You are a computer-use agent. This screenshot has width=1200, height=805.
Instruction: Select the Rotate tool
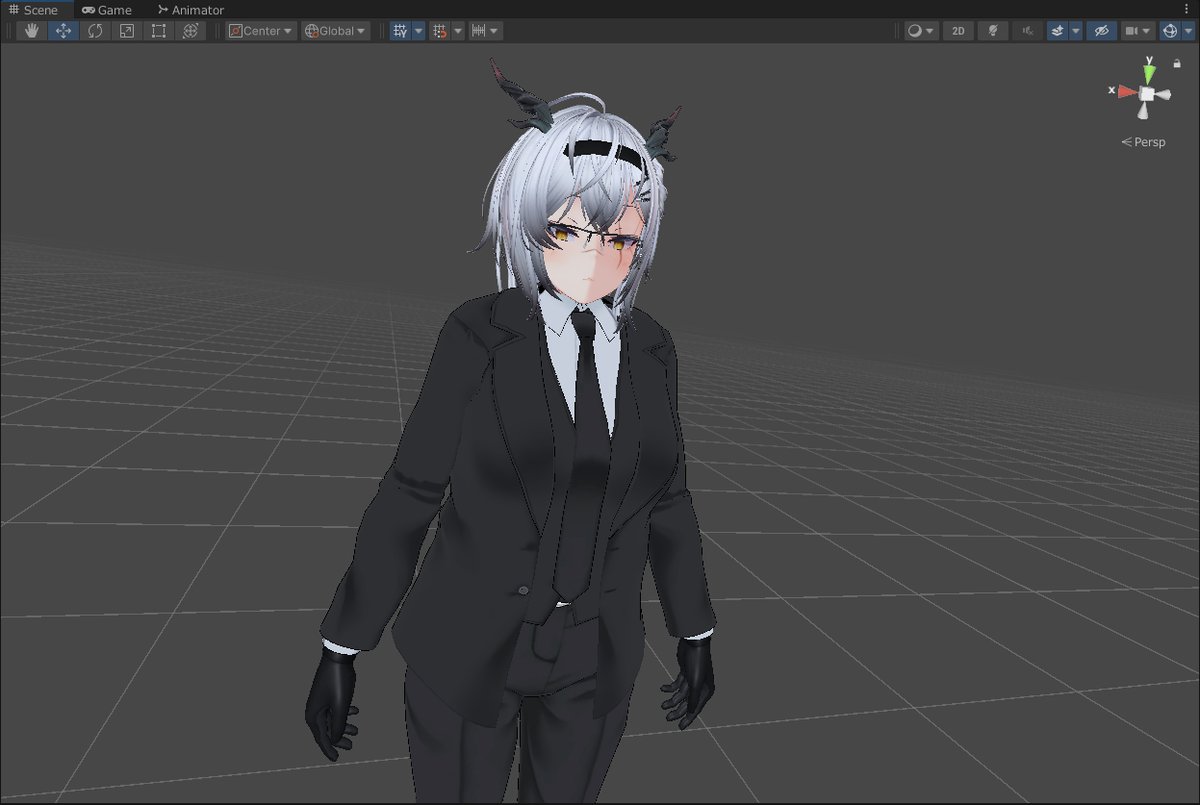(x=95, y=31)
